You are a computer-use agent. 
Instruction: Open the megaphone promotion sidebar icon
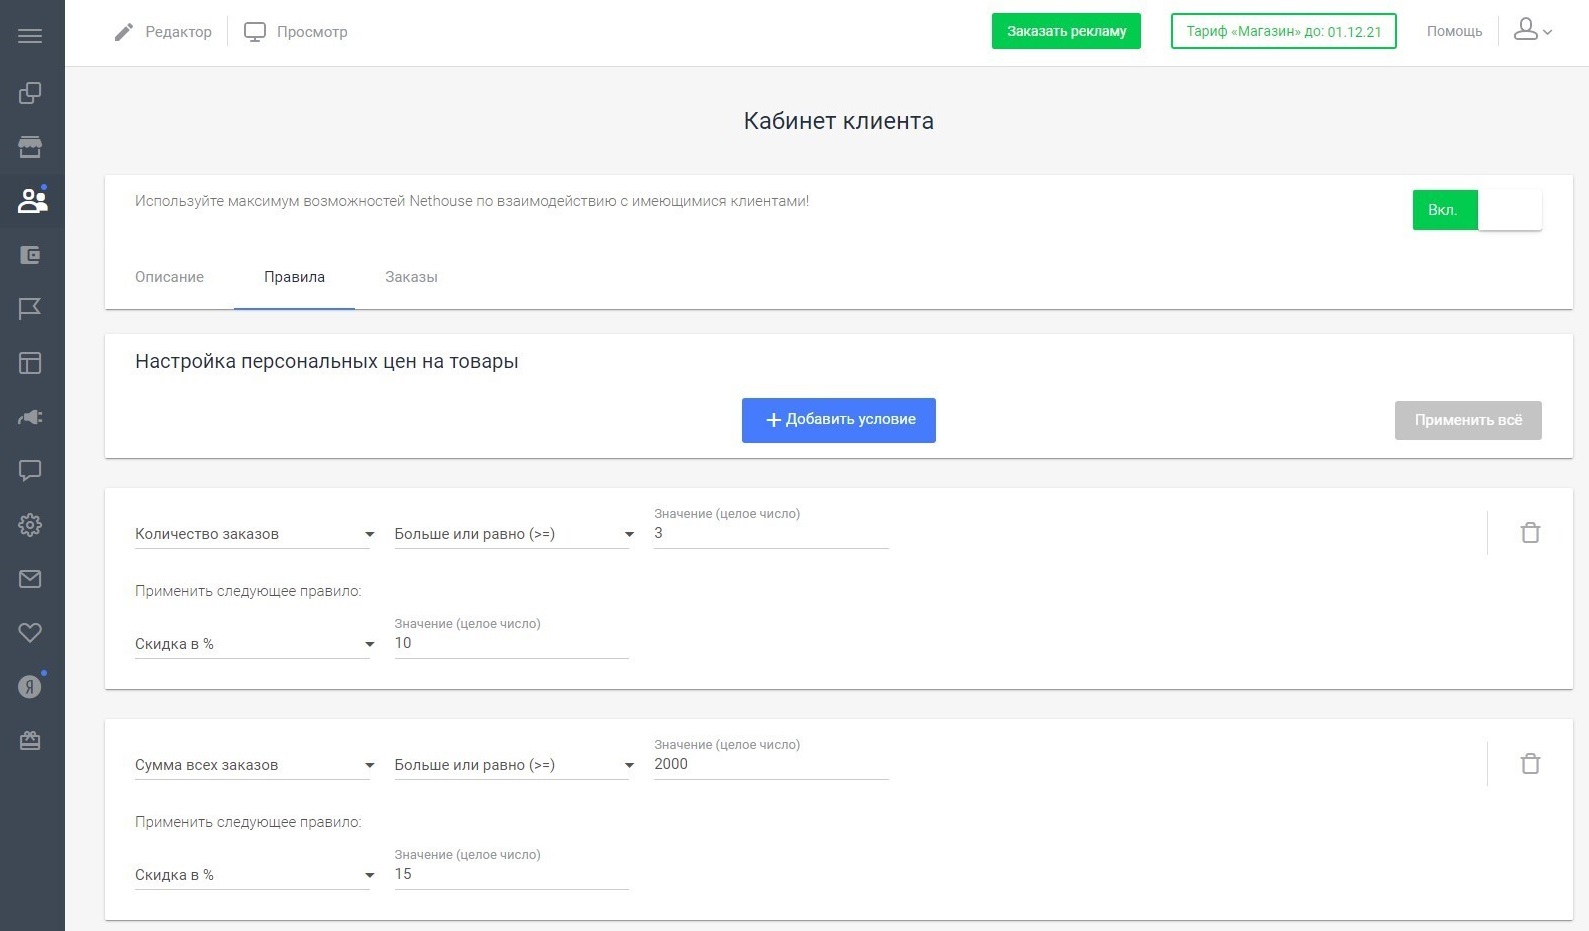(30, 417)
